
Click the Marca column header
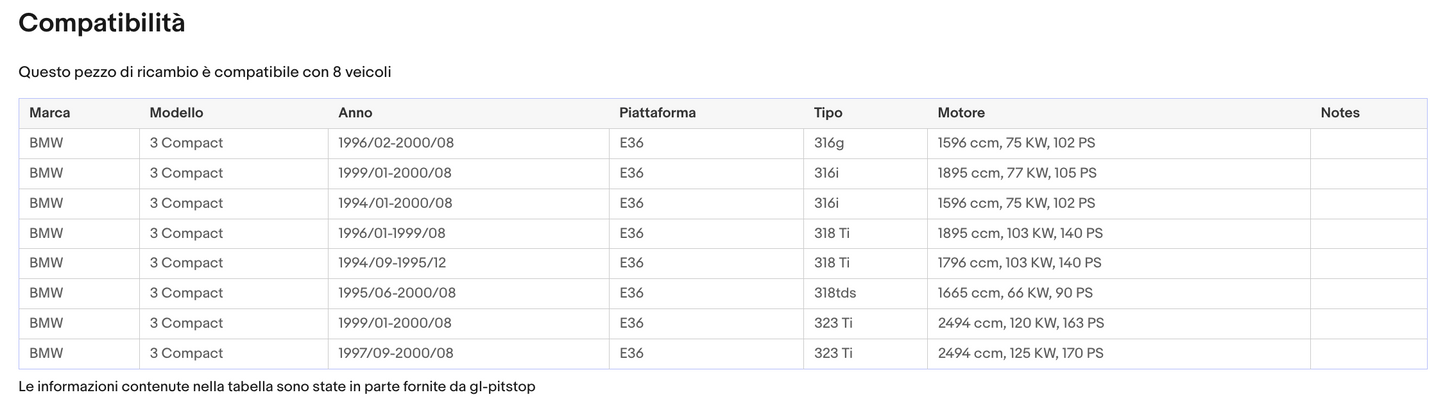tap(50, 113)
